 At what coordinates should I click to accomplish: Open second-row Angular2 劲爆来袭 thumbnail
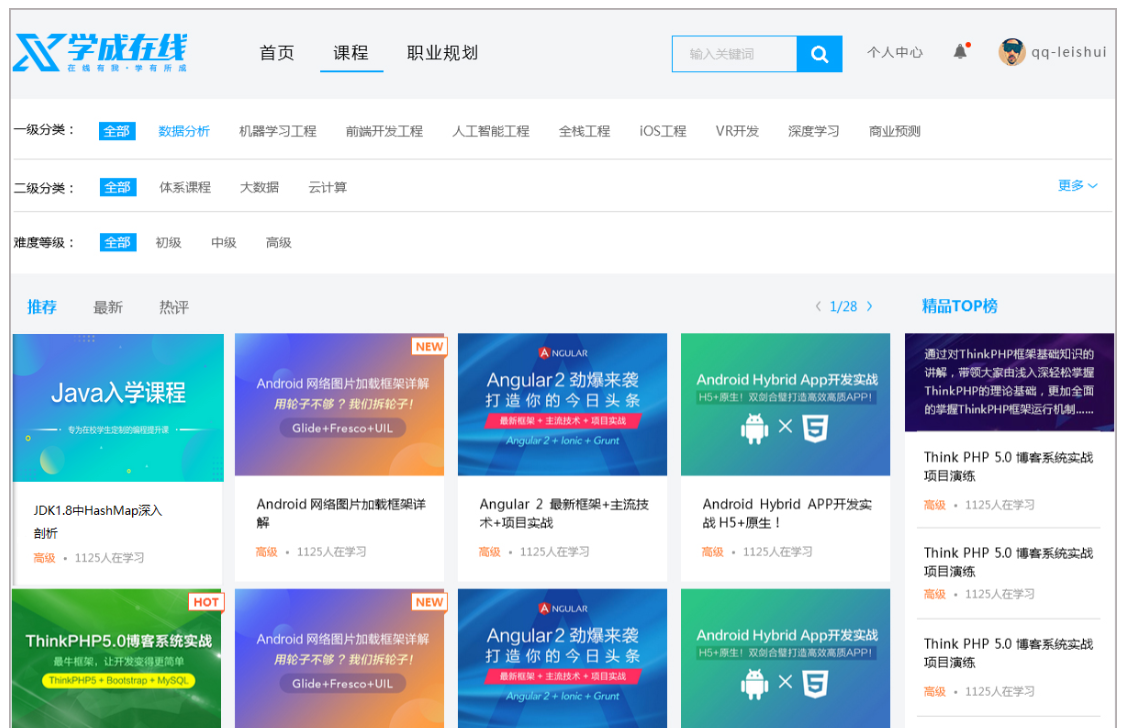562,659
